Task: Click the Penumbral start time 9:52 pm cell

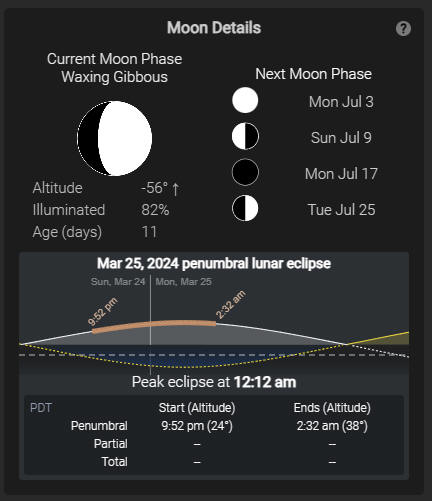Action: 197,426
